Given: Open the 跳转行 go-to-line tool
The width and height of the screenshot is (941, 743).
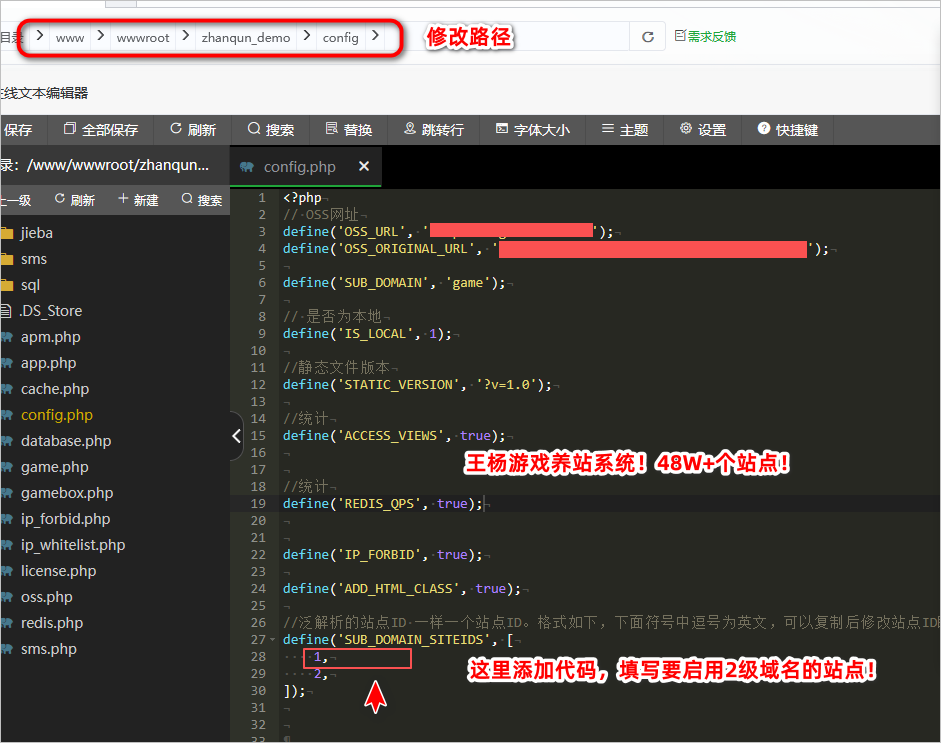Looking at the screenshot, I should tap(434, 130).
